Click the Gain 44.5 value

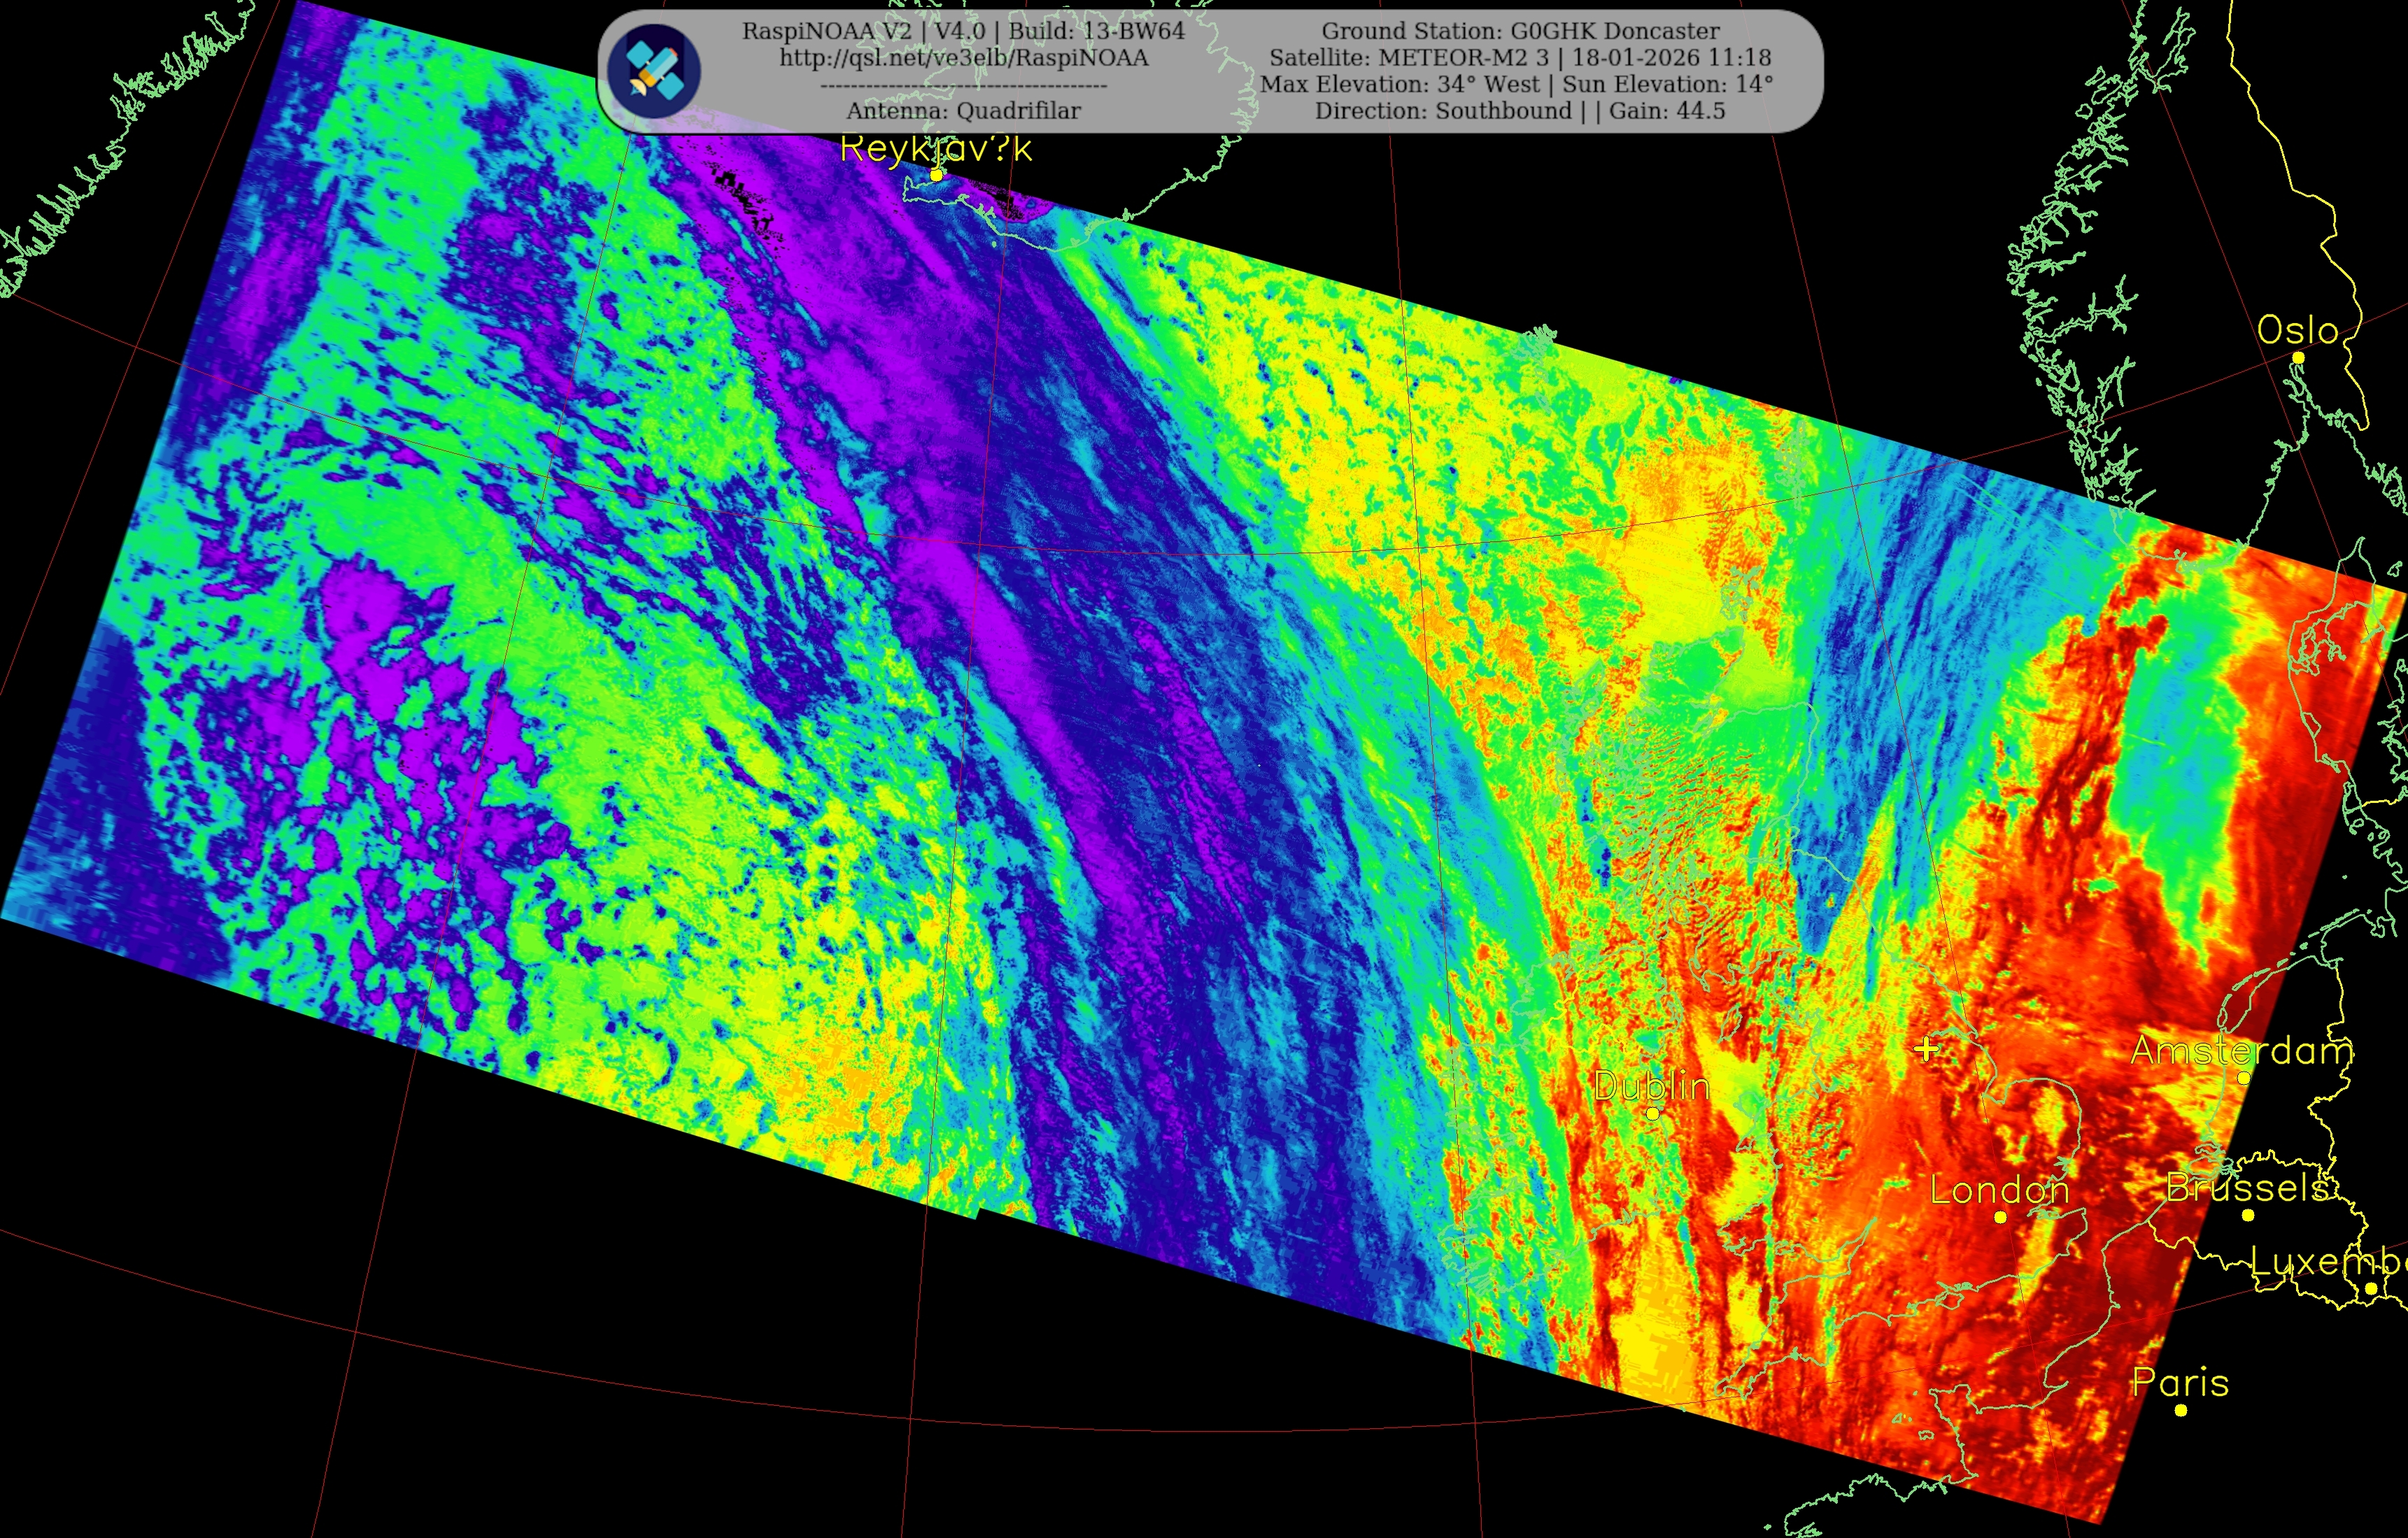coord(1666,111)
